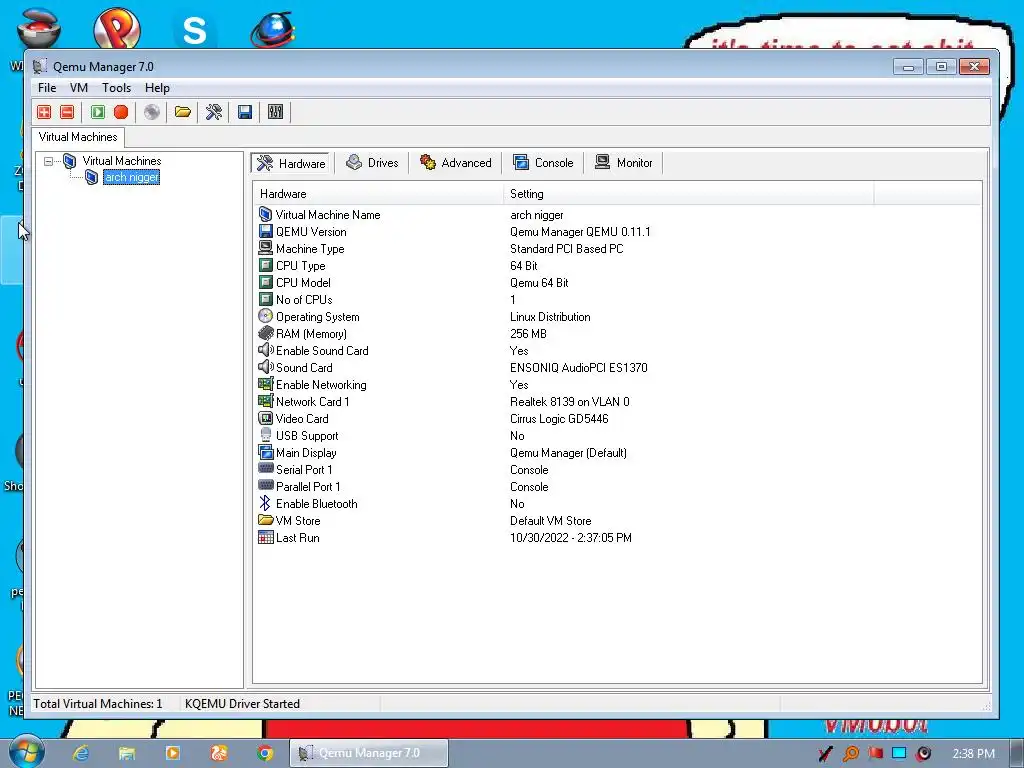Open the Console tab
This screenshot has width=1024, height=768.
click(x=543, y=163)
